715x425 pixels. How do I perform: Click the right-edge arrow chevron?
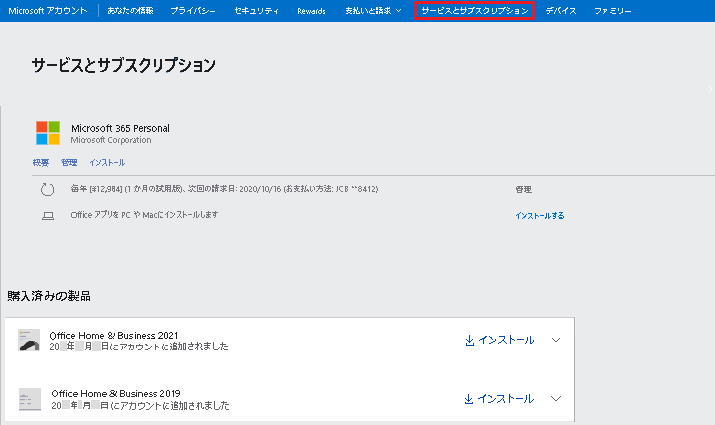coord(710,89)
